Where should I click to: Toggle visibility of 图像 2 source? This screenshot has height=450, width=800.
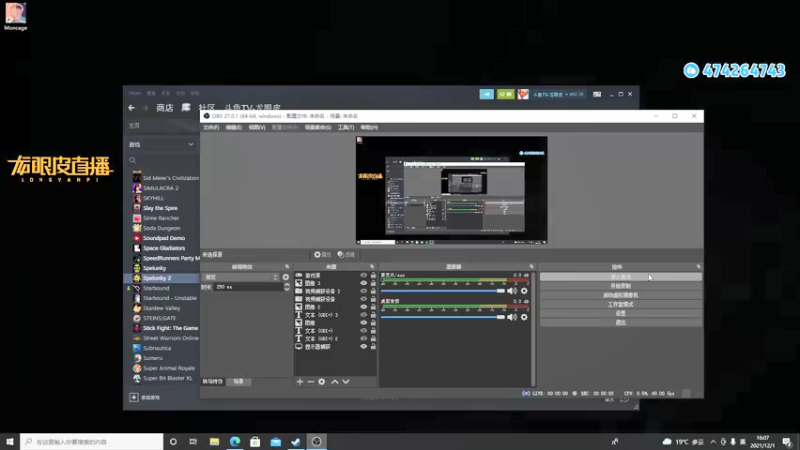pos(364,307)
